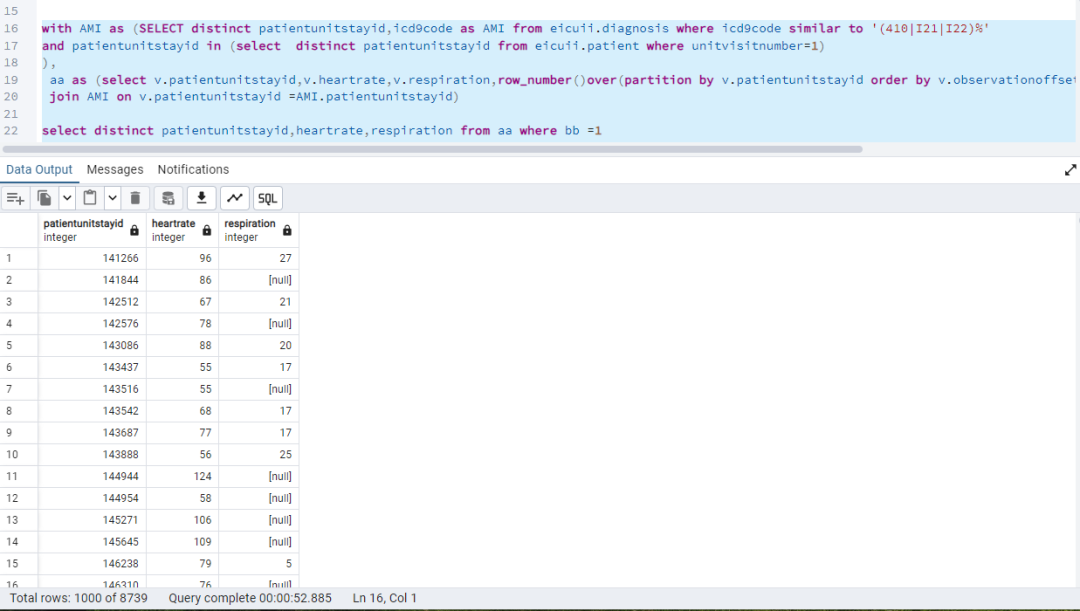
Task: Select heartrate cell showing 109
Action: pyautogui.click(x=182, y=541)
